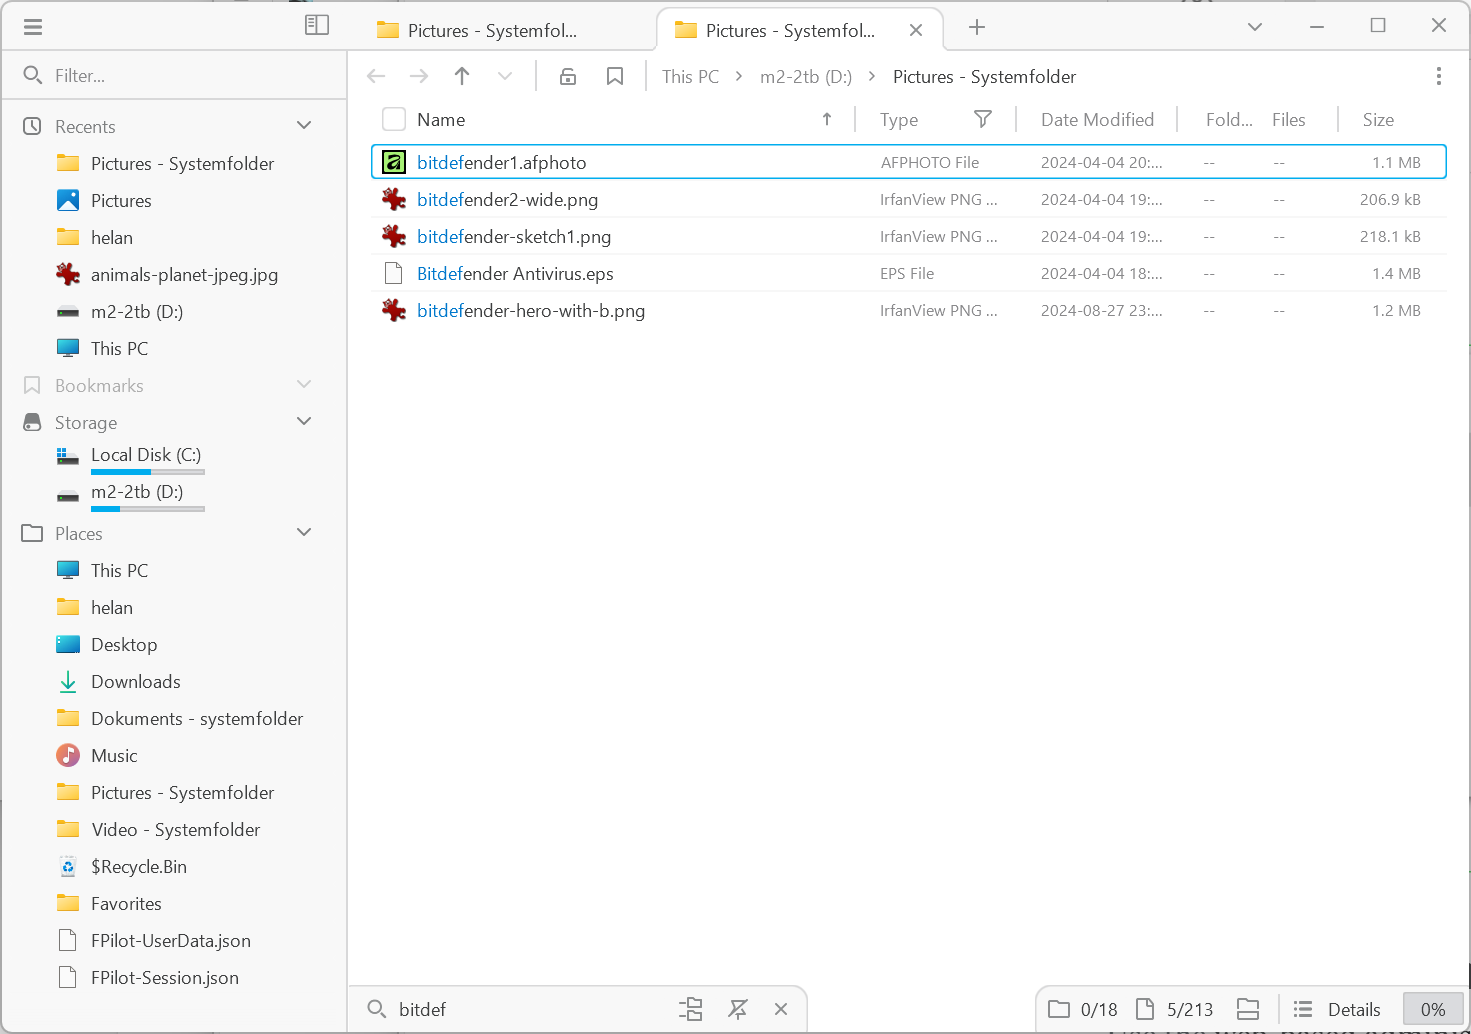
Task: Click the ascending sort arrow on Name column
Action: point(827,118)
